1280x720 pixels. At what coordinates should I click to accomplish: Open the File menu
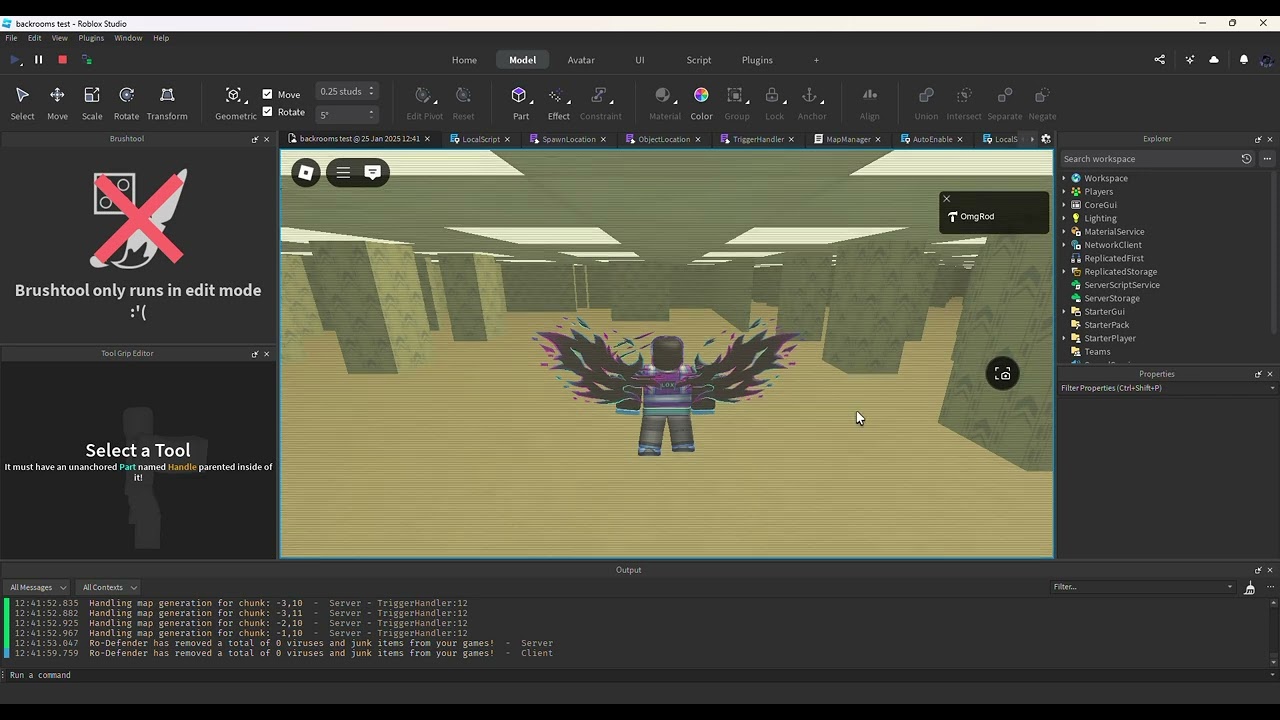click(x=11, y=38)
